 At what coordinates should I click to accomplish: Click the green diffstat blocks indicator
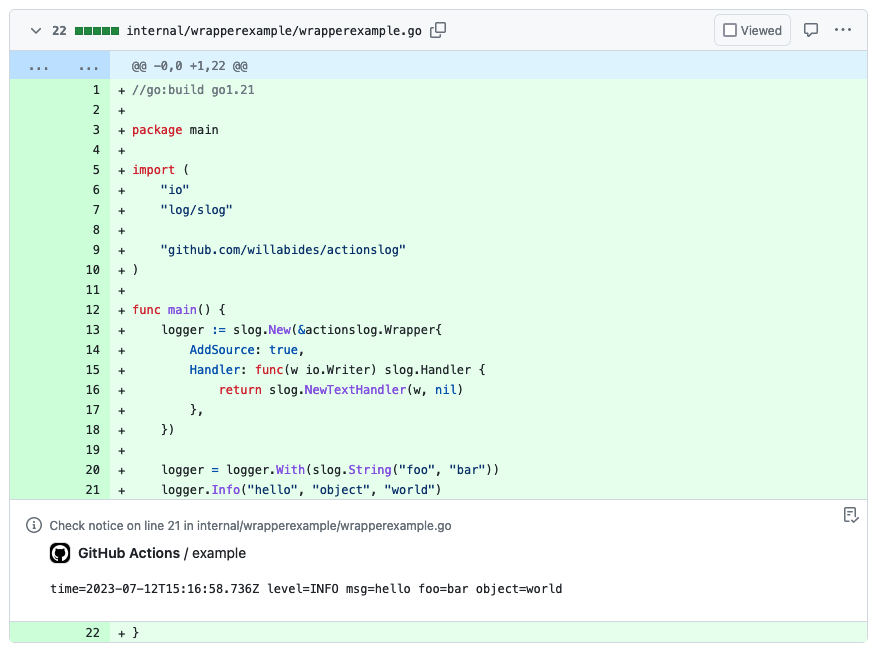click(97, 31)
